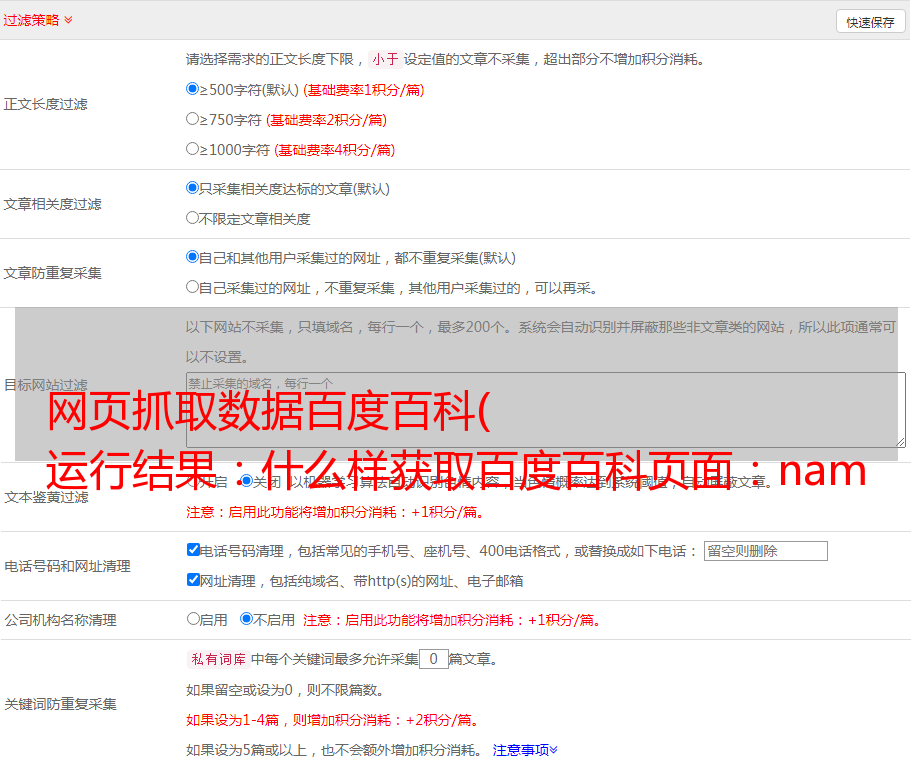Image resolution: width=912 pixels, height=768 pixels.
Task: Focus the 禁止采集的域名 text area
Action: pyautogui.click(x=545, y=409)
